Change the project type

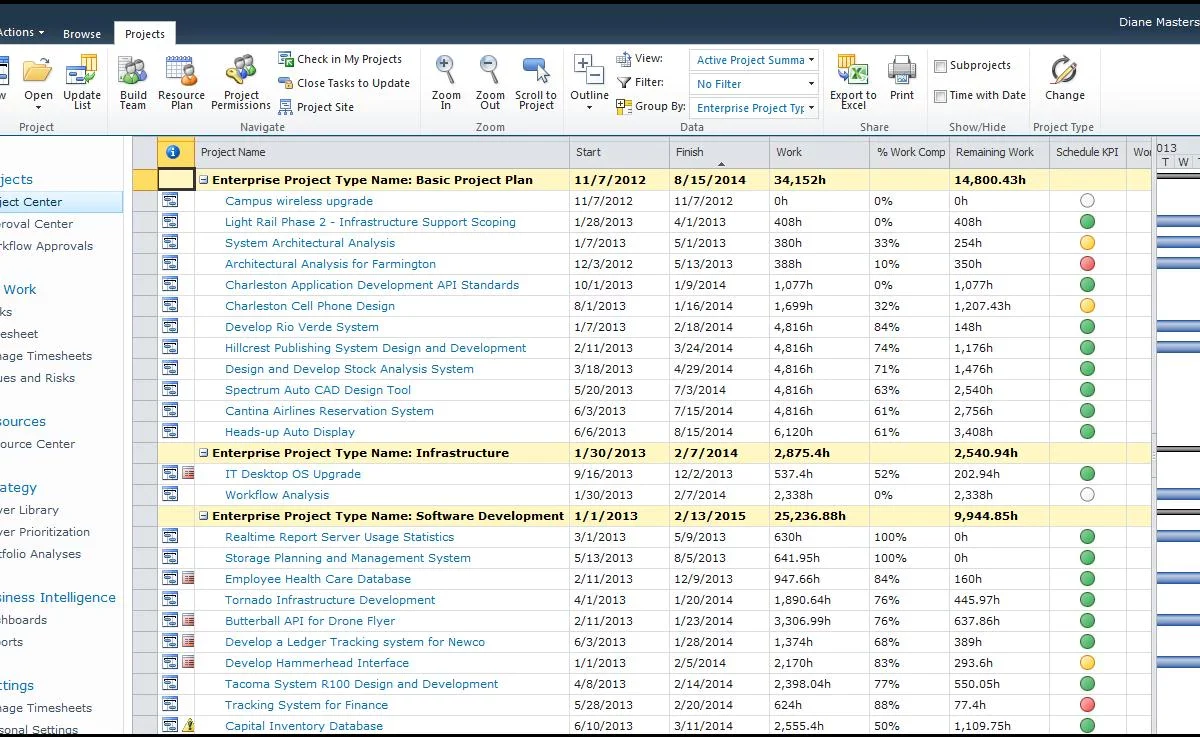1064,79
